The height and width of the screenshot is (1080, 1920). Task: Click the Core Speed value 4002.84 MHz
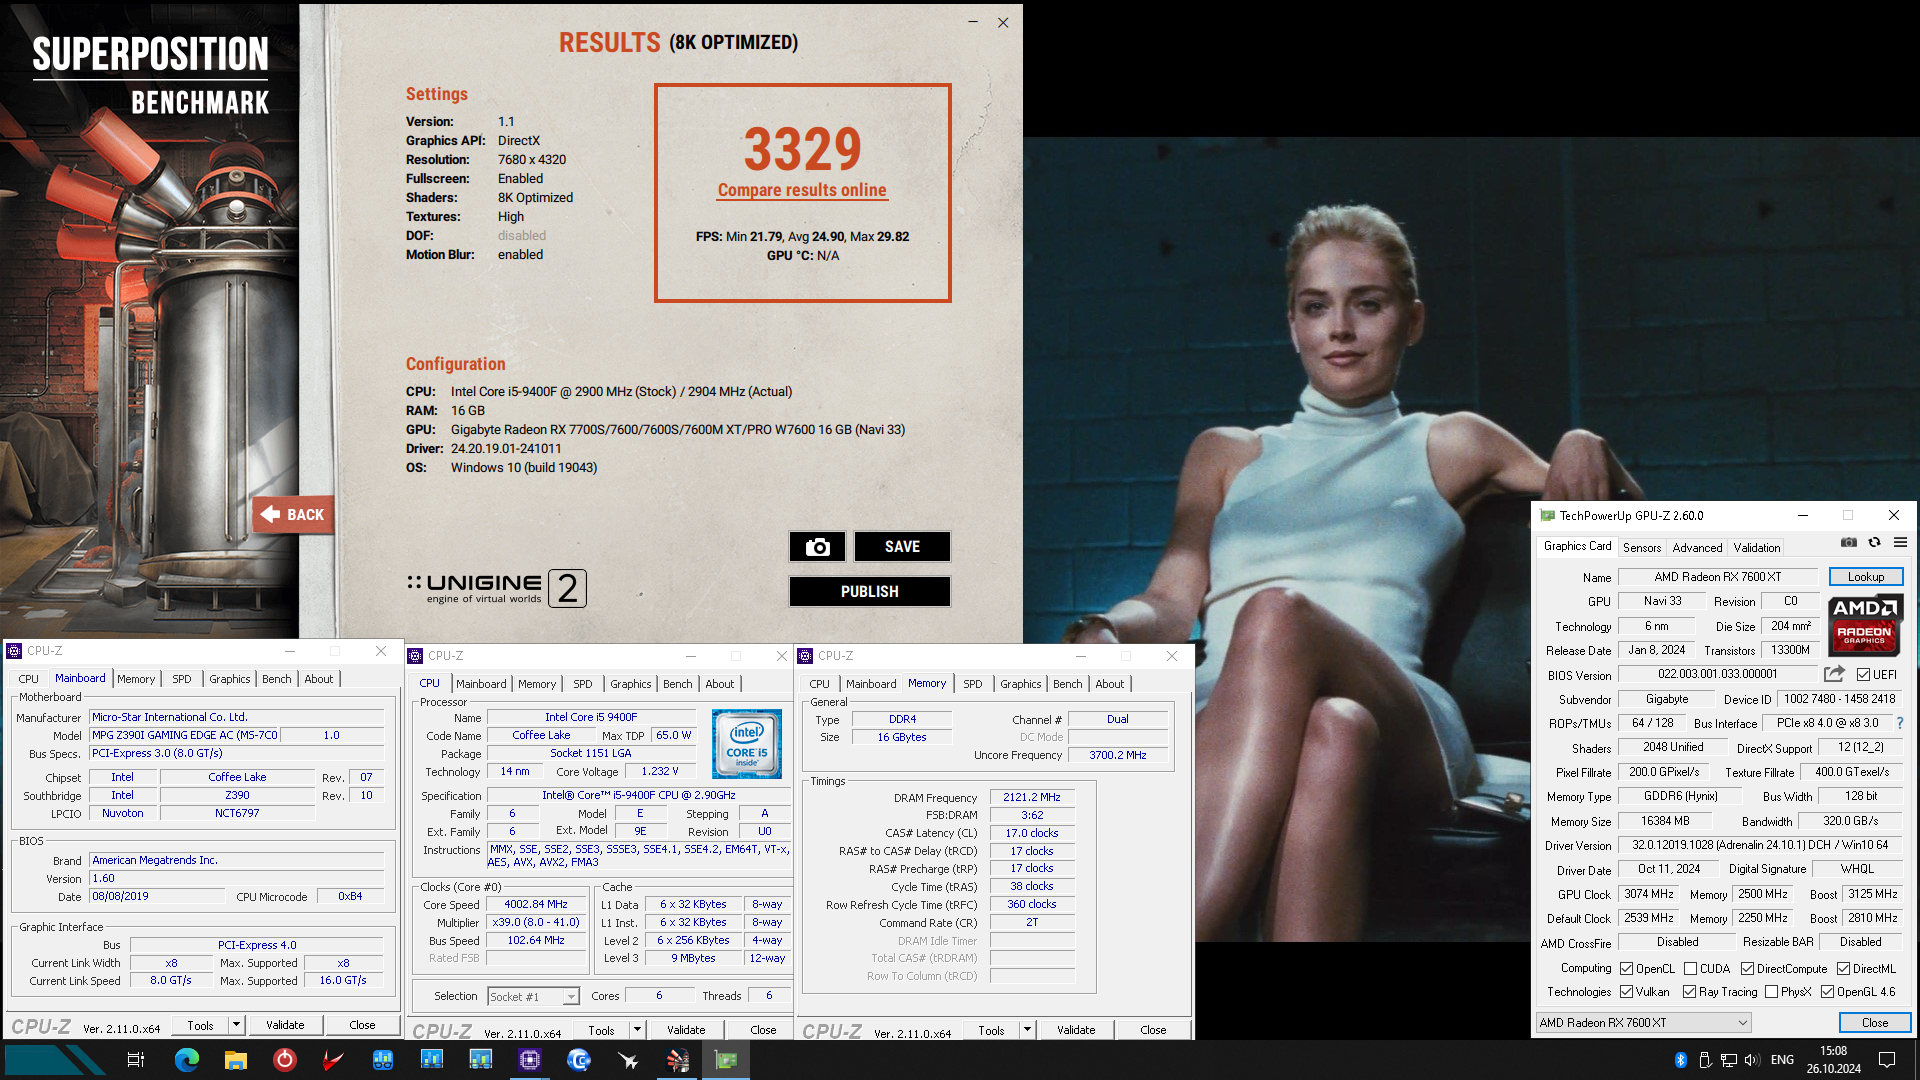536,904
